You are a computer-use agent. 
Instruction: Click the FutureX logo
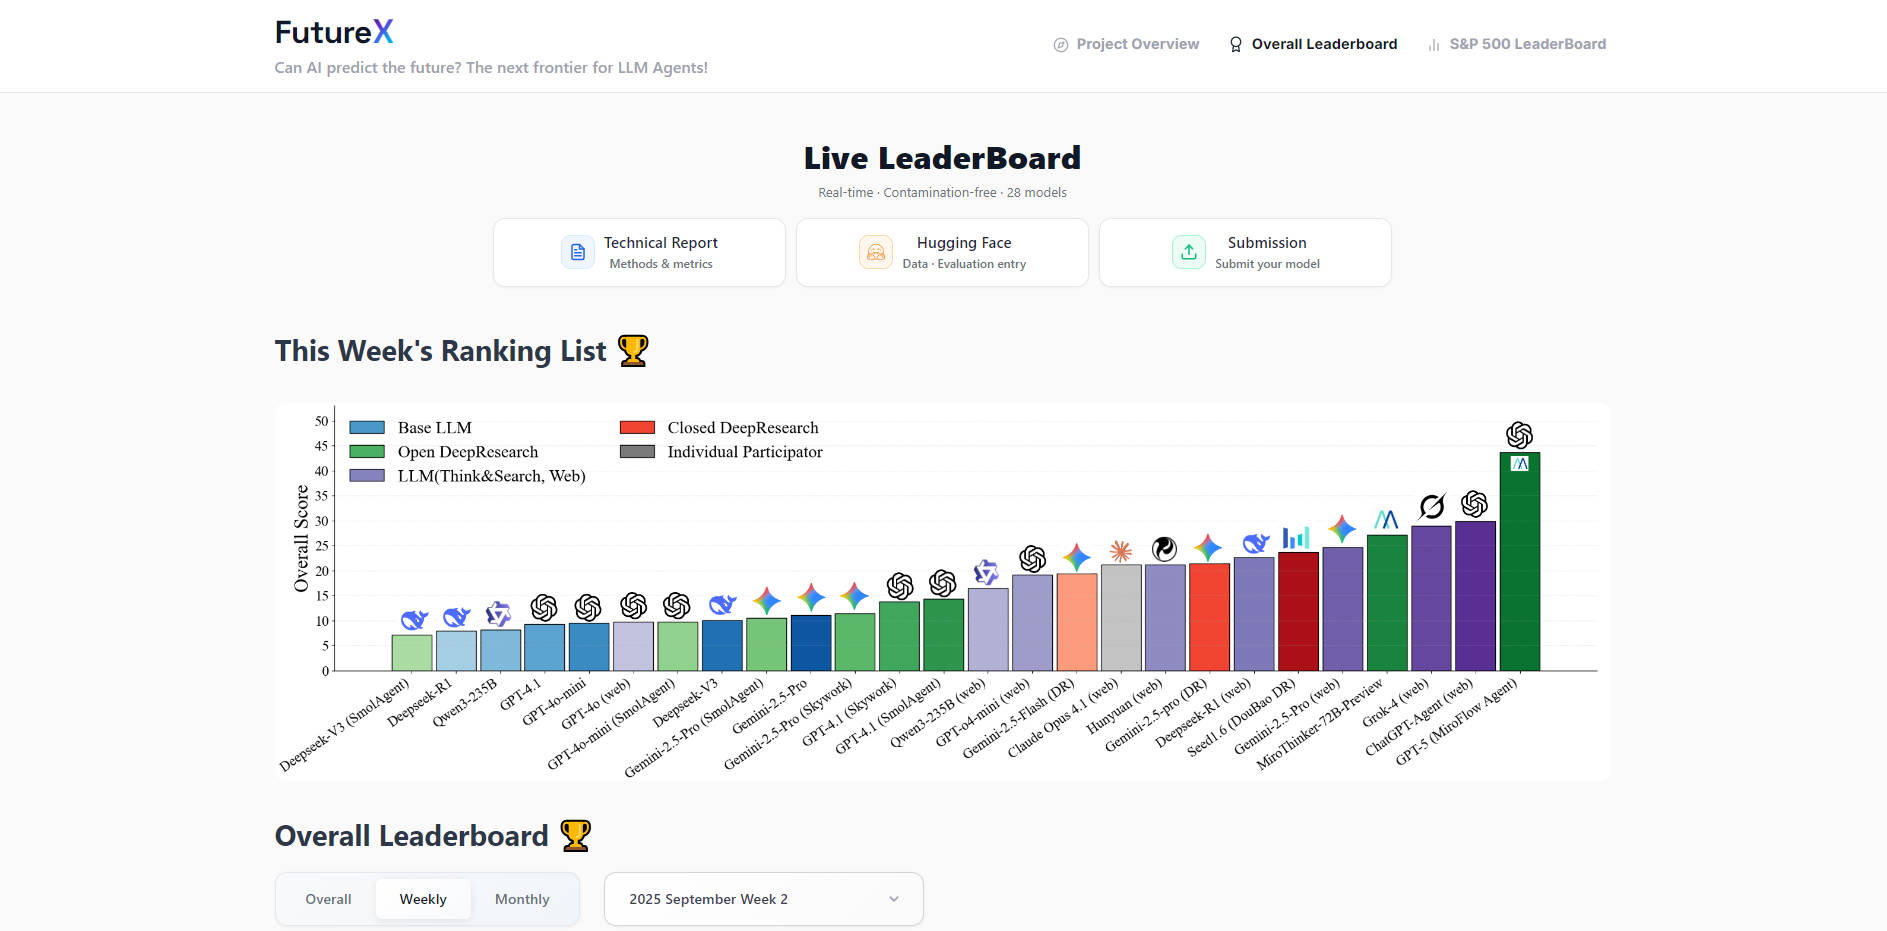tap(334, 32)
